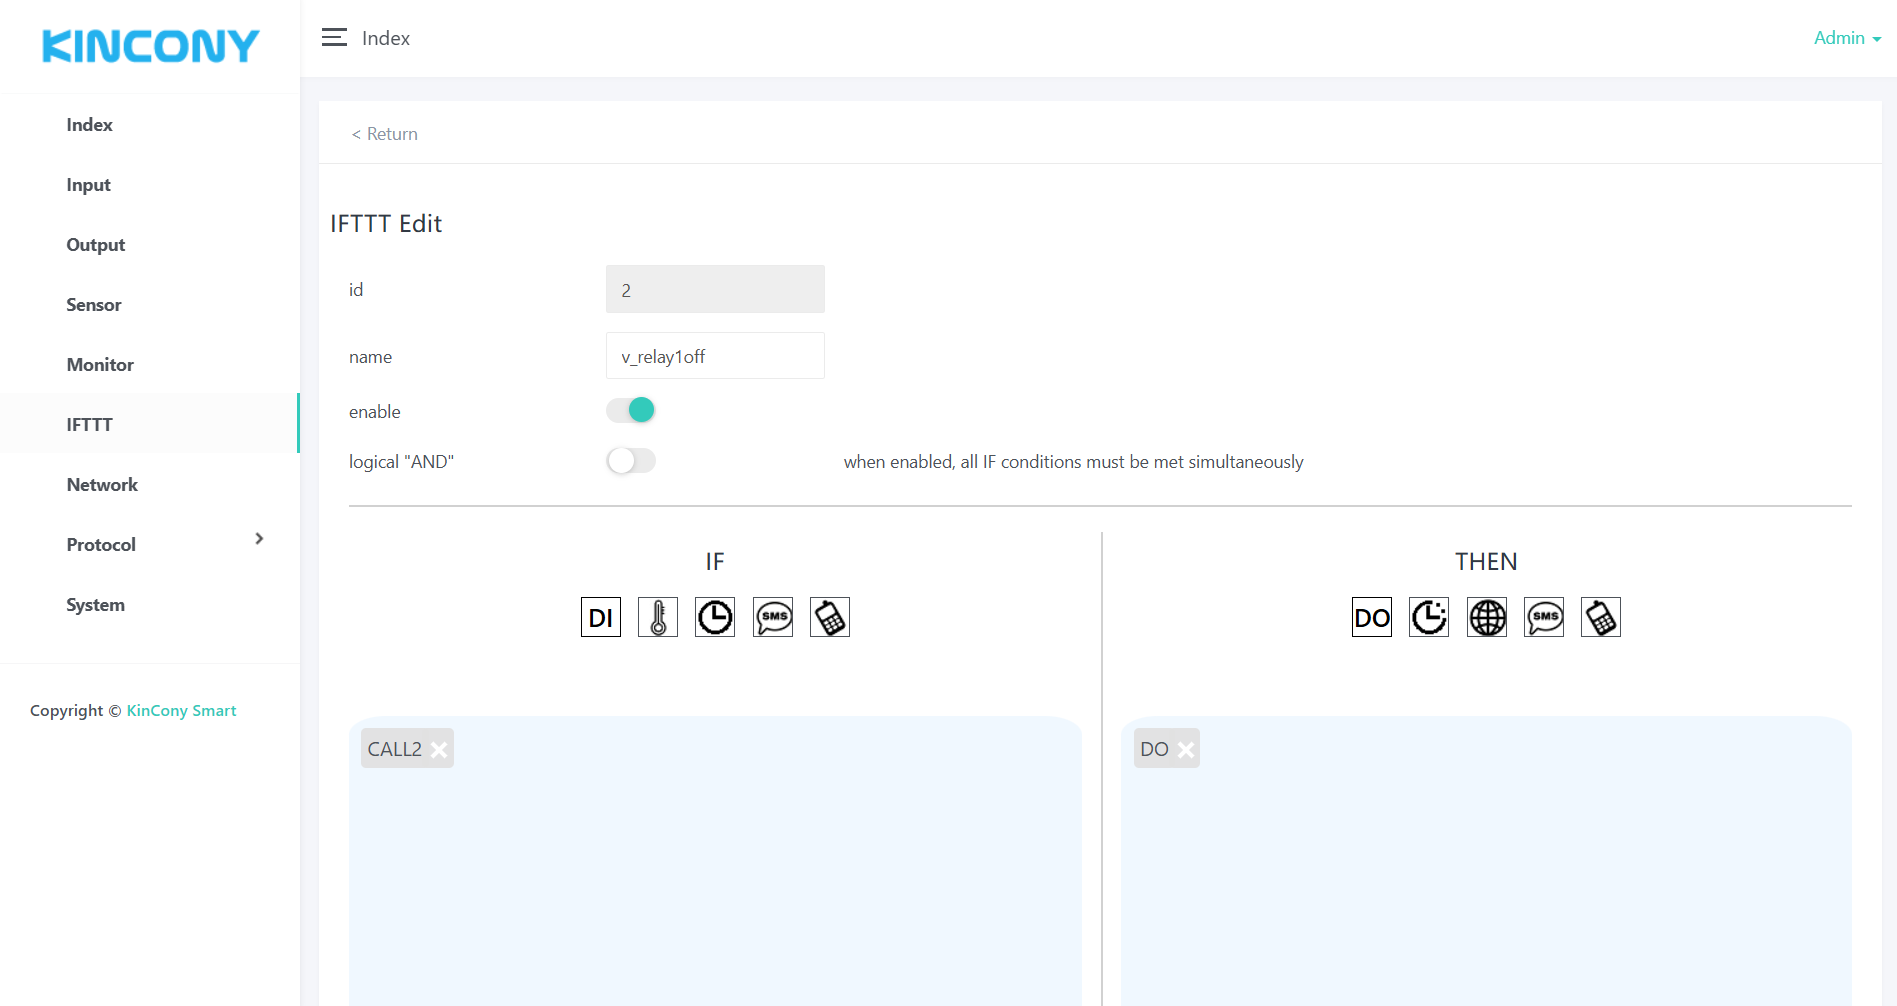Viewport: 1897px width, 1006px height.
Task: Open the Network page in the sidebar
Action: 102,485
